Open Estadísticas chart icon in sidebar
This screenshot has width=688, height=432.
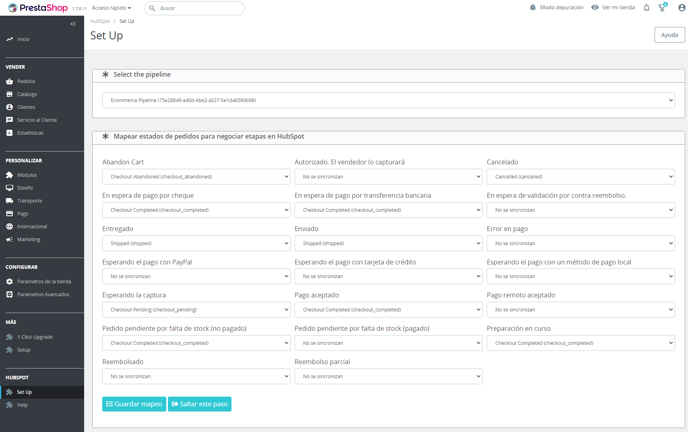coord(9,133)
